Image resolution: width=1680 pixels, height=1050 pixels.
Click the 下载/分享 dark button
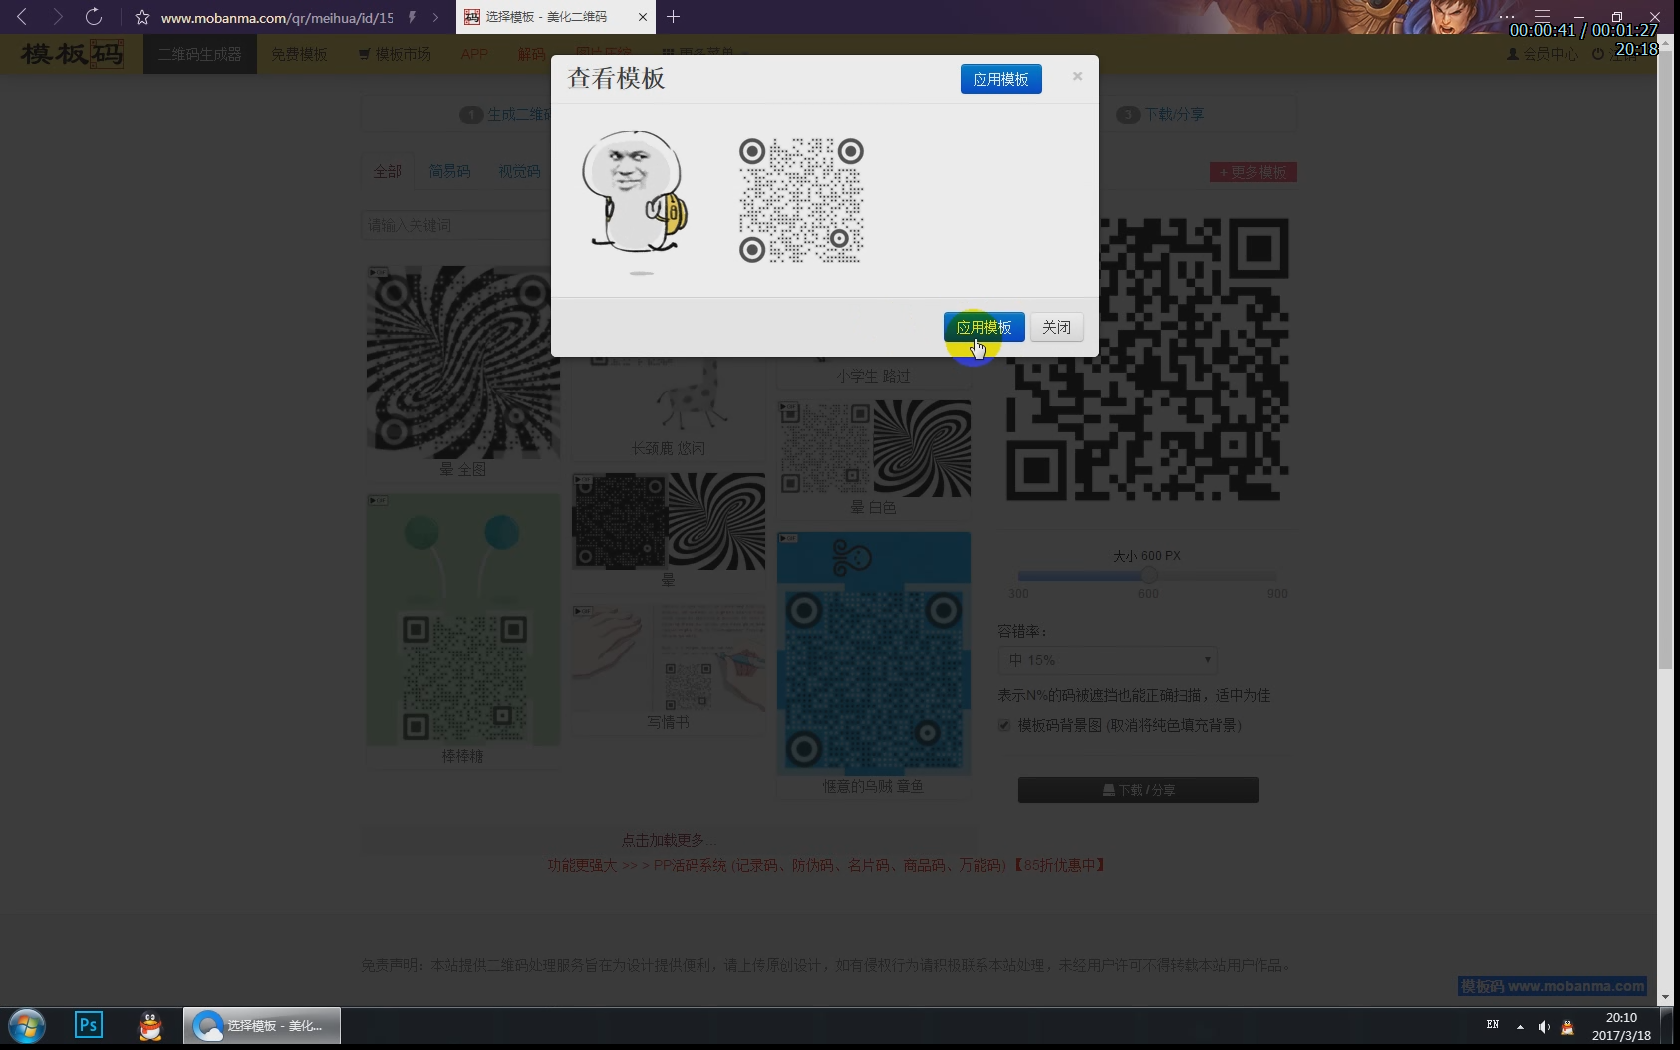coord(1138,790)
